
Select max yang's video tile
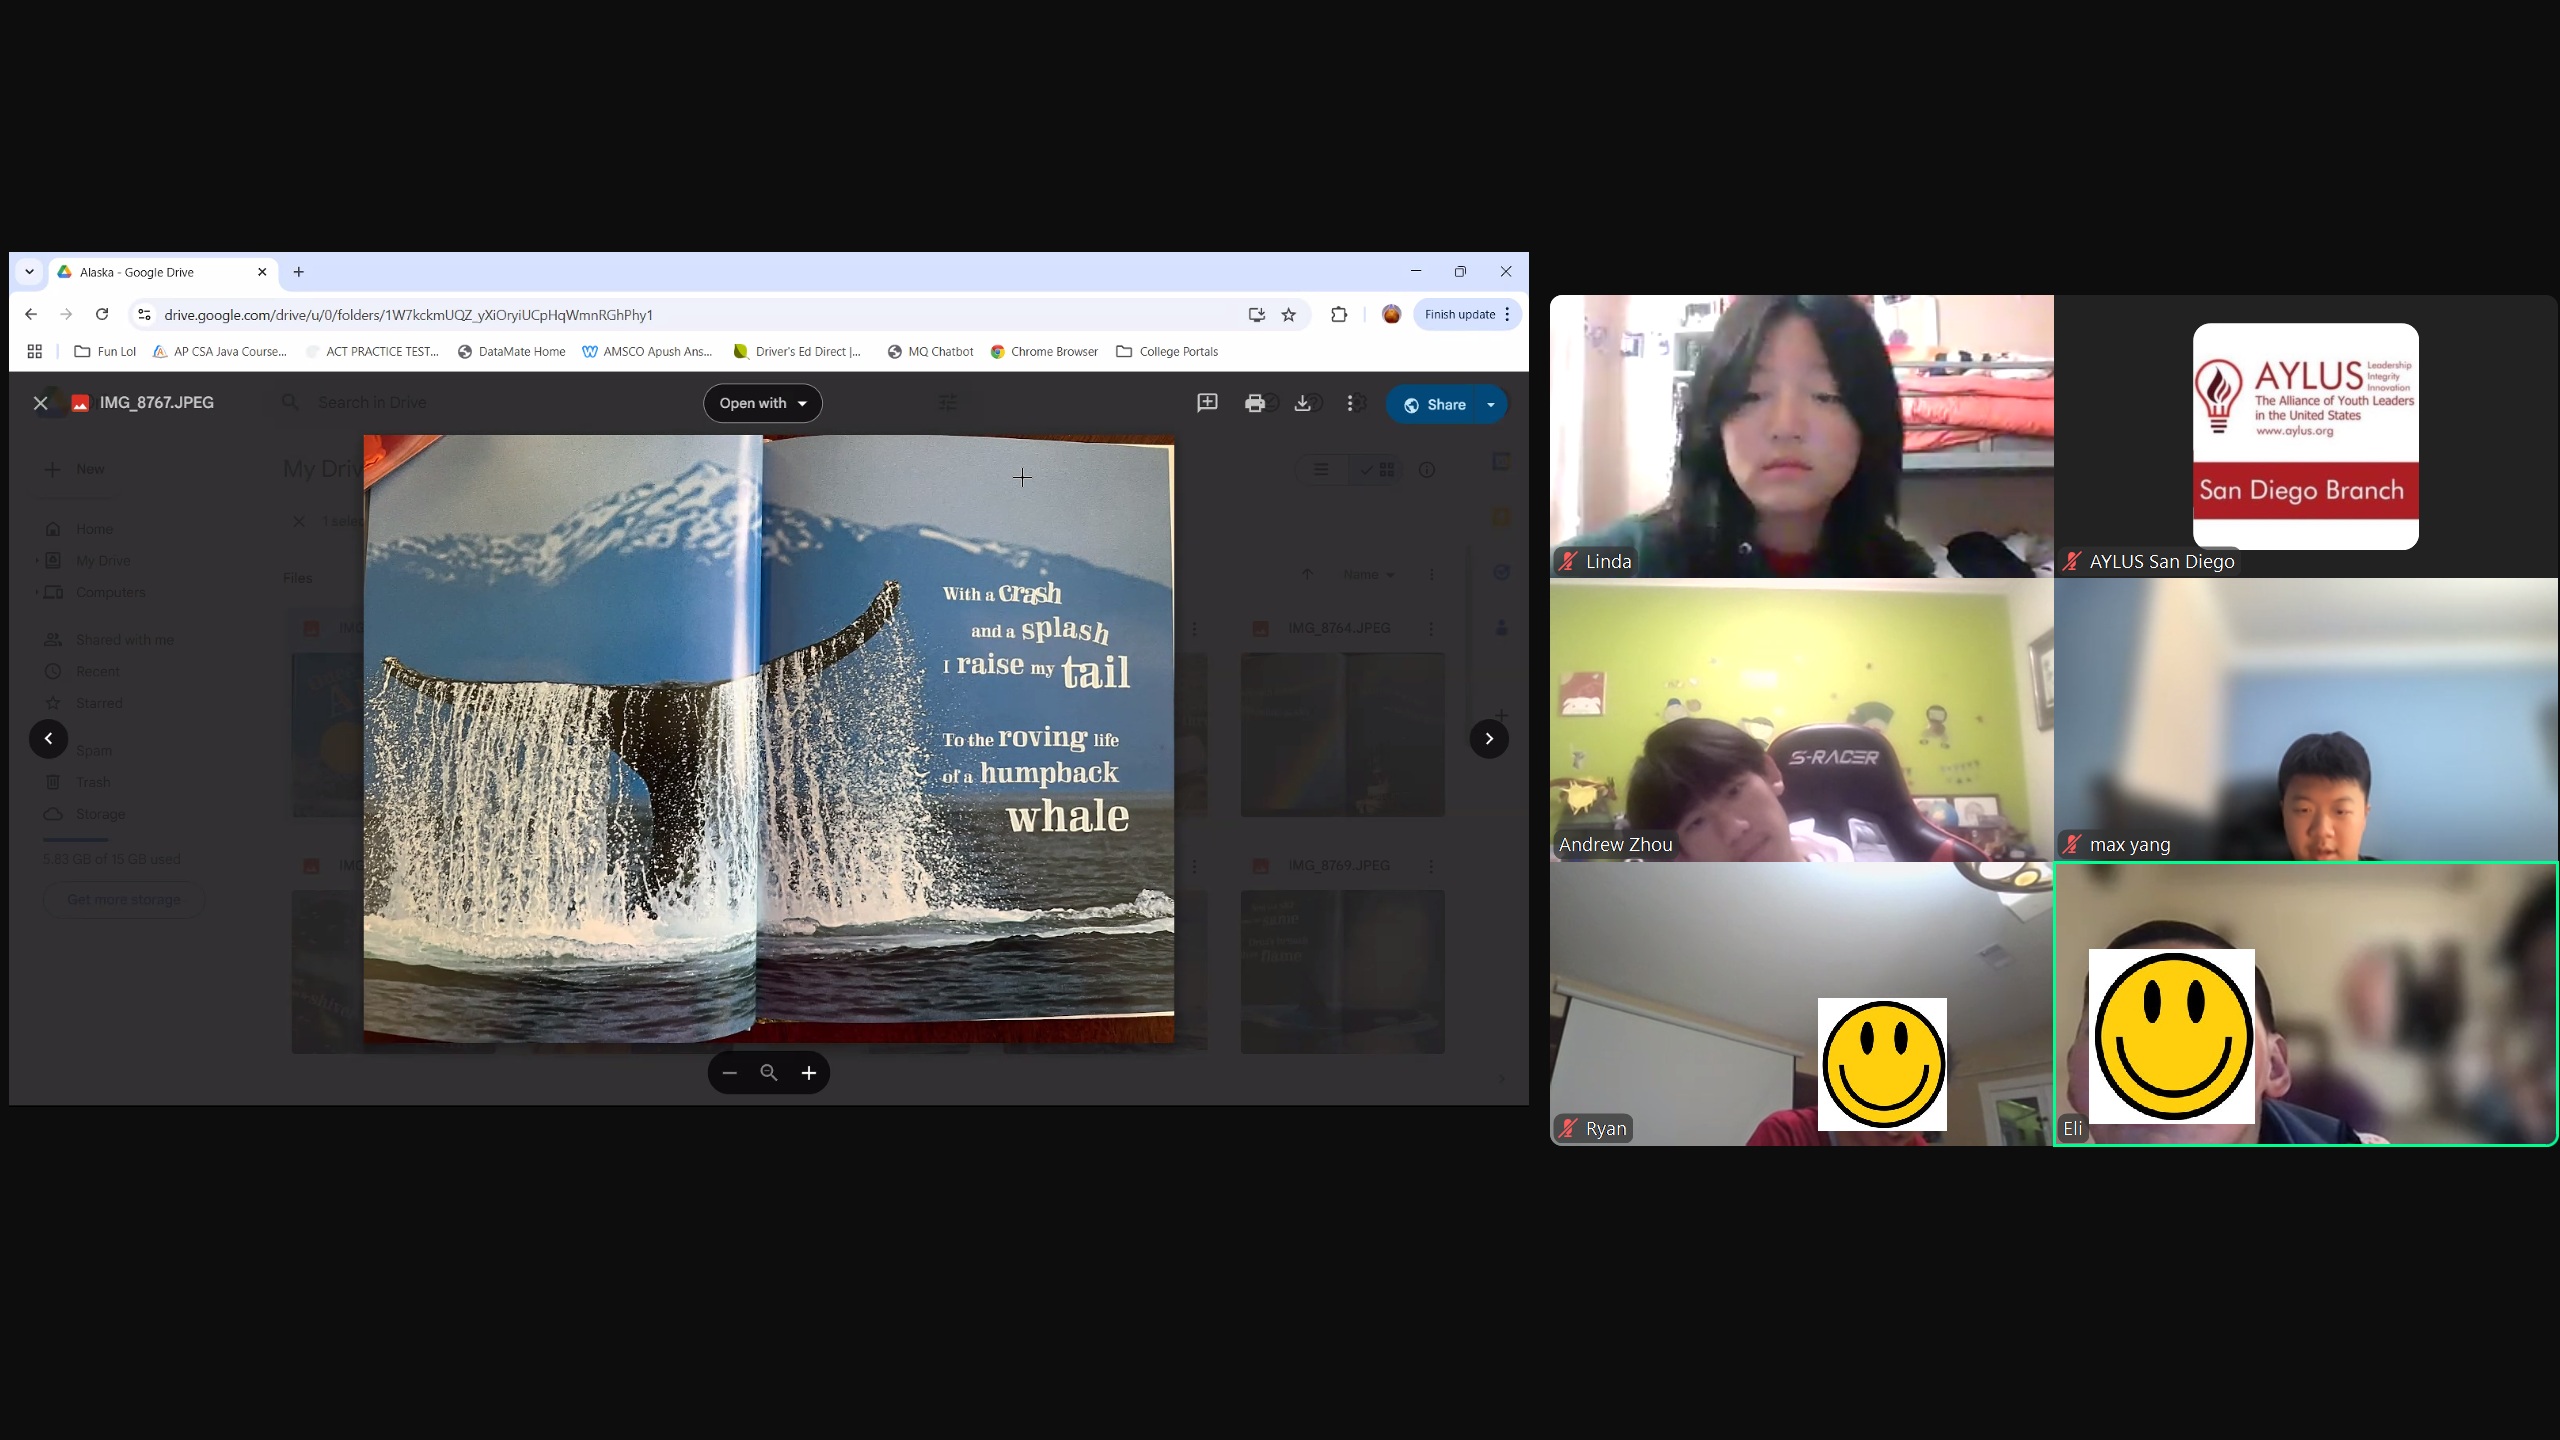click(2306, 720)
